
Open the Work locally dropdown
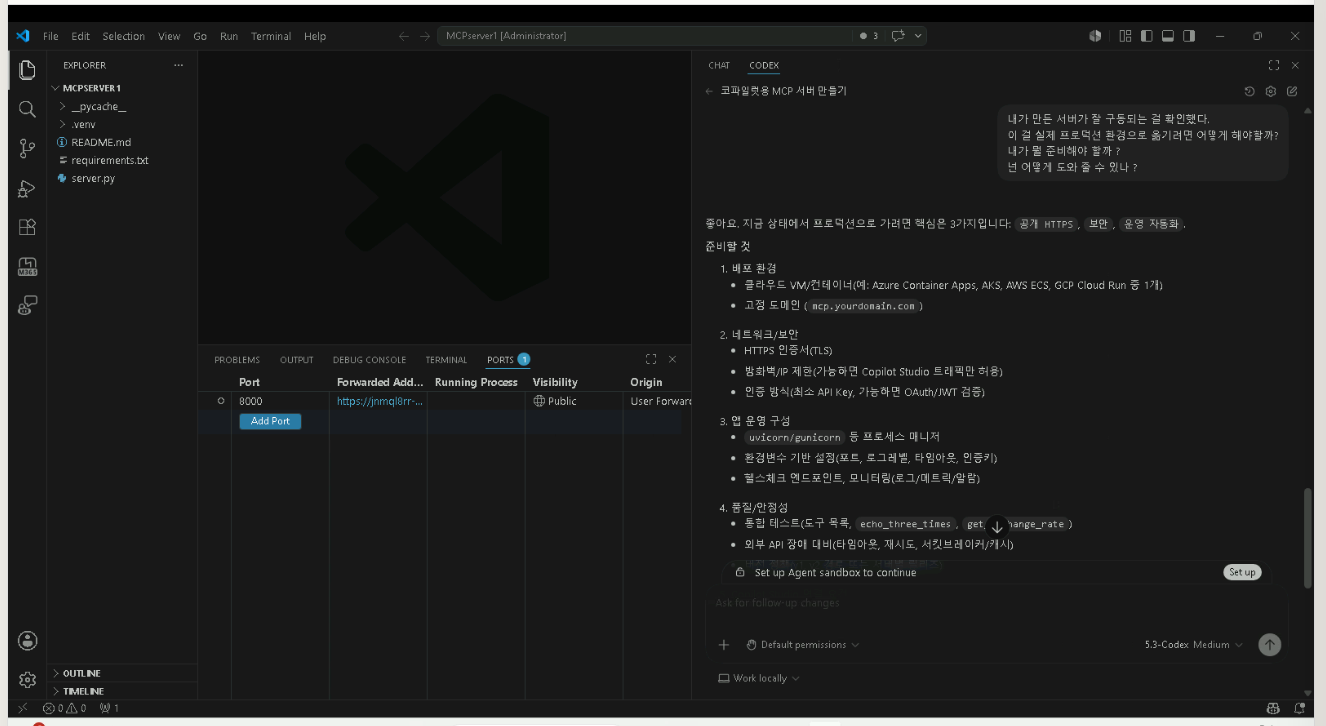point(759,678)
